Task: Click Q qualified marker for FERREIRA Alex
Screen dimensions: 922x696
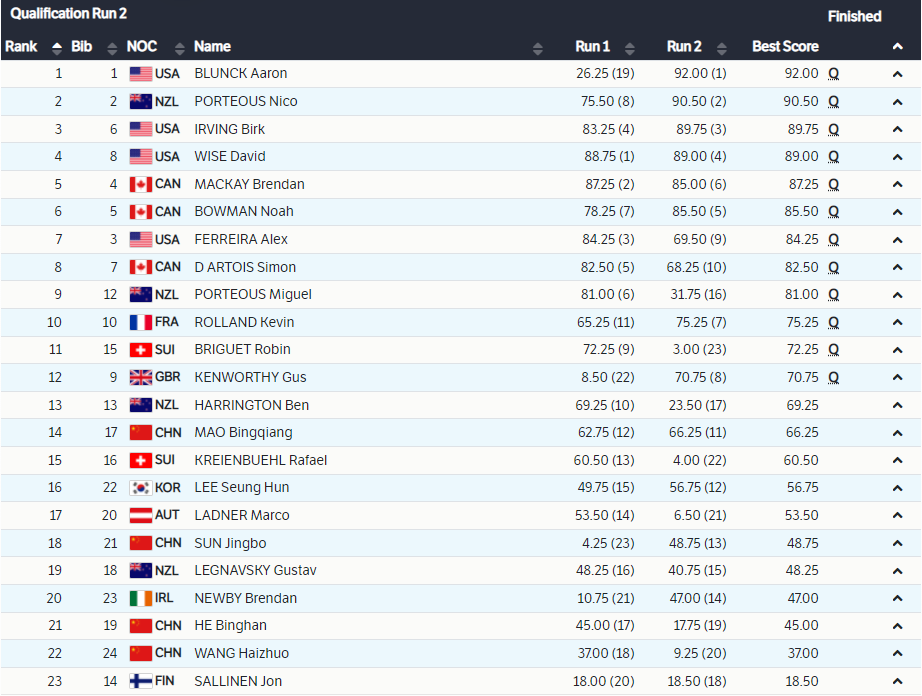Action: point(833,240)
